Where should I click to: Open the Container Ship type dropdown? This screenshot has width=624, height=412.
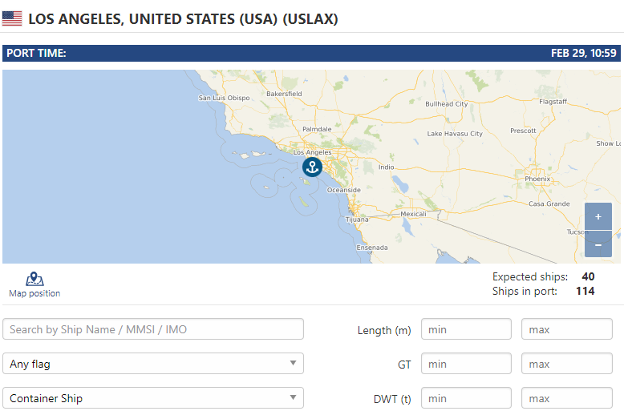click(x=153, y=398)
